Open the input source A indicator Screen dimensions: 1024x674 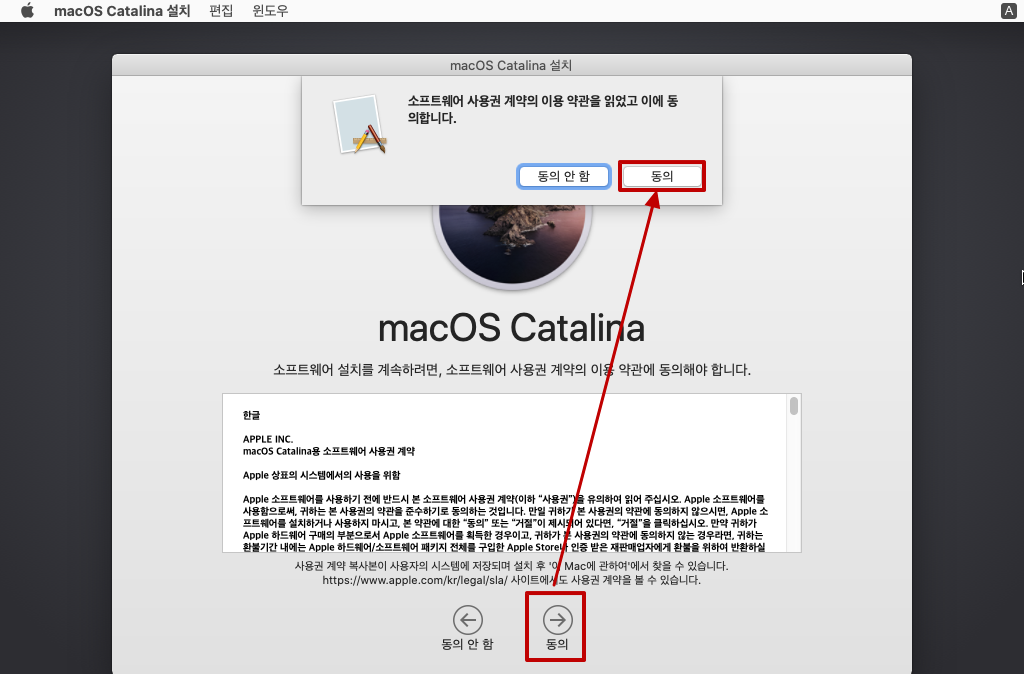tap(1008, 10)
